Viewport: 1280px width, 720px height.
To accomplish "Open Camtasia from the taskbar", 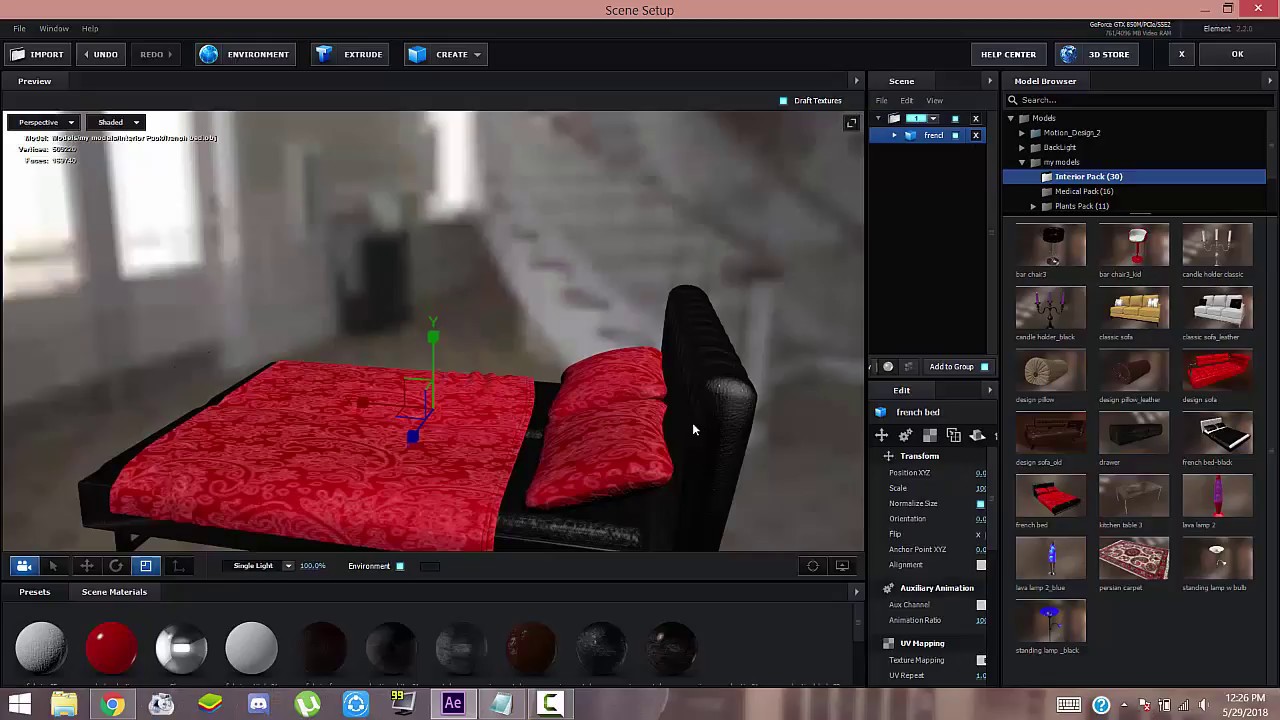I will (550, 704).
